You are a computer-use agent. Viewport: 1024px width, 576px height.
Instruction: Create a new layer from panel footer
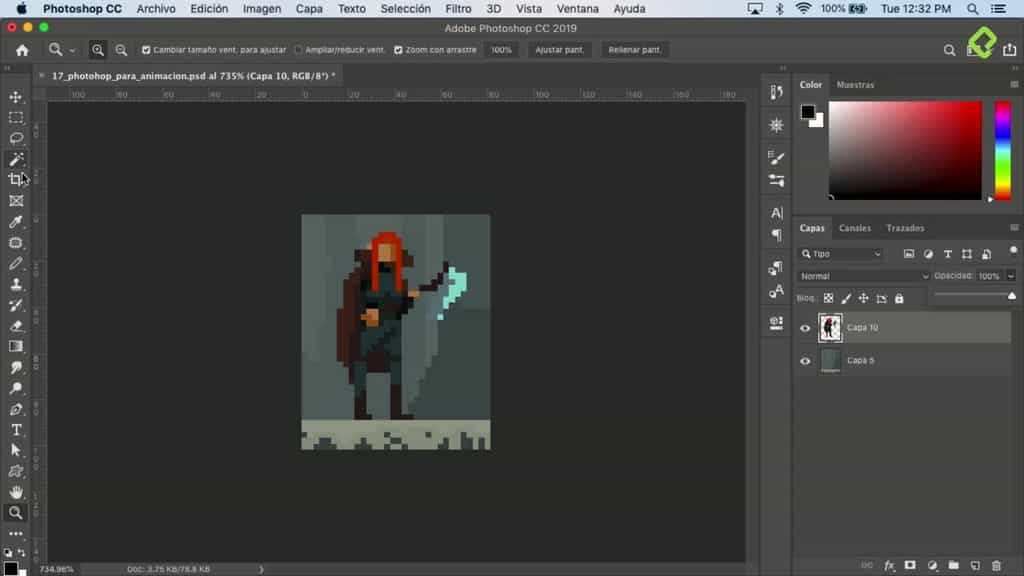click(x=975, y=566)
